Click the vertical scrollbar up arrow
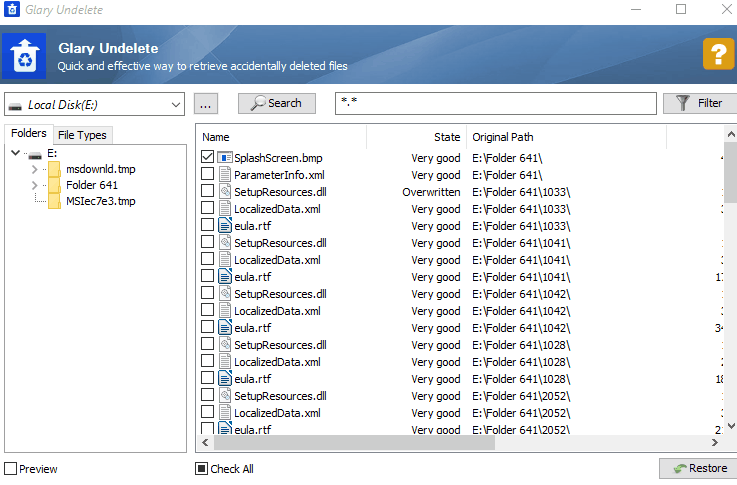Image resolution: width=737 pixels, height=485 pixels. click(x=731, y=134)
